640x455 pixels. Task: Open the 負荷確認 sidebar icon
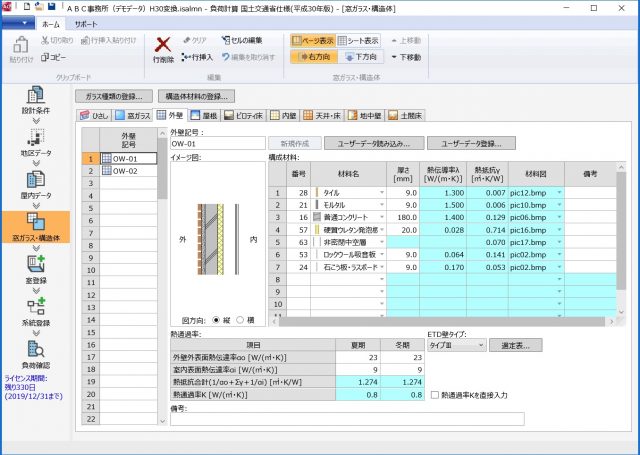[34, 352]
